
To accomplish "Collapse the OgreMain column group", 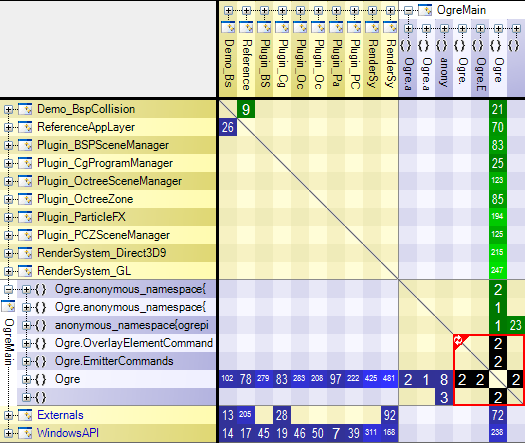I will 408,10.
